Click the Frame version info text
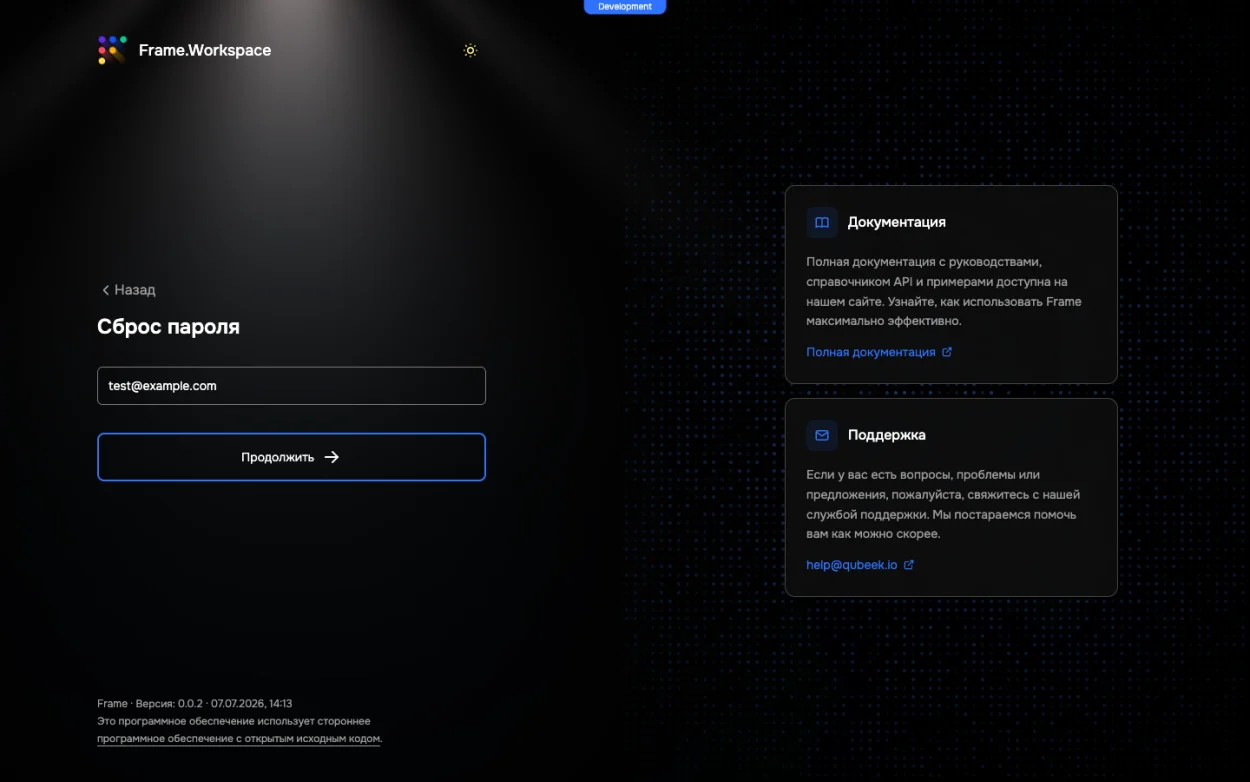The image size is (1250, 782). tap(195, 704)
